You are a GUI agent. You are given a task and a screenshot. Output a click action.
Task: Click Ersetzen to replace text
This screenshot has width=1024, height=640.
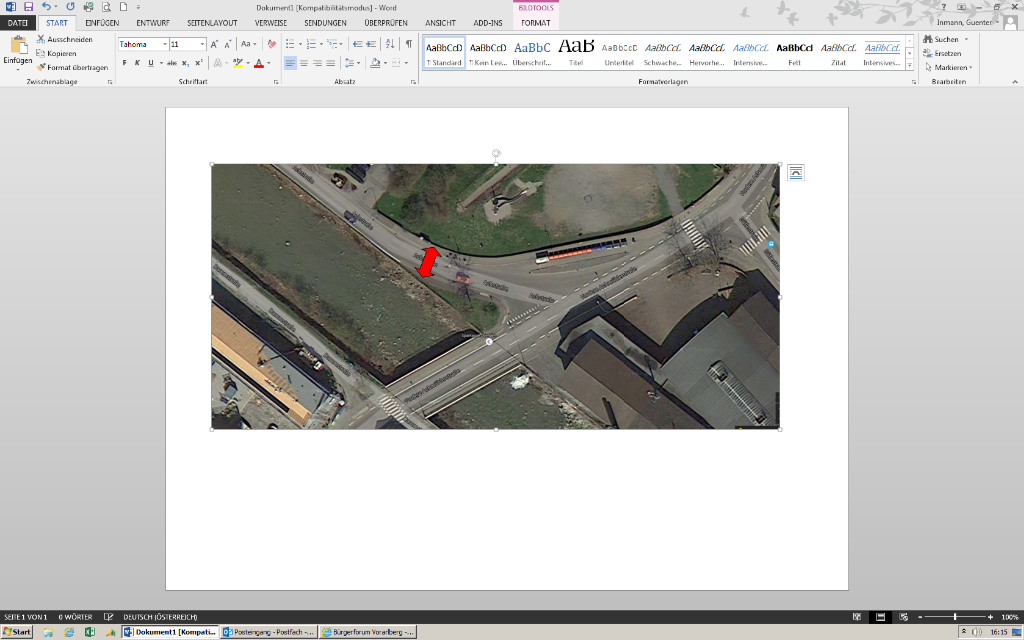point(942,54)
